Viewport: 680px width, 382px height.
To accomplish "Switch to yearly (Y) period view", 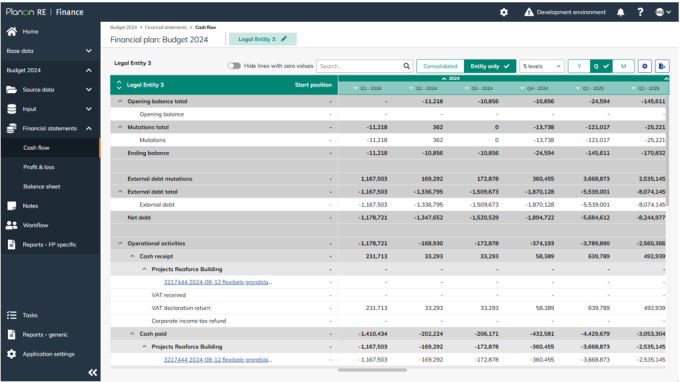I will pos(579,66).
